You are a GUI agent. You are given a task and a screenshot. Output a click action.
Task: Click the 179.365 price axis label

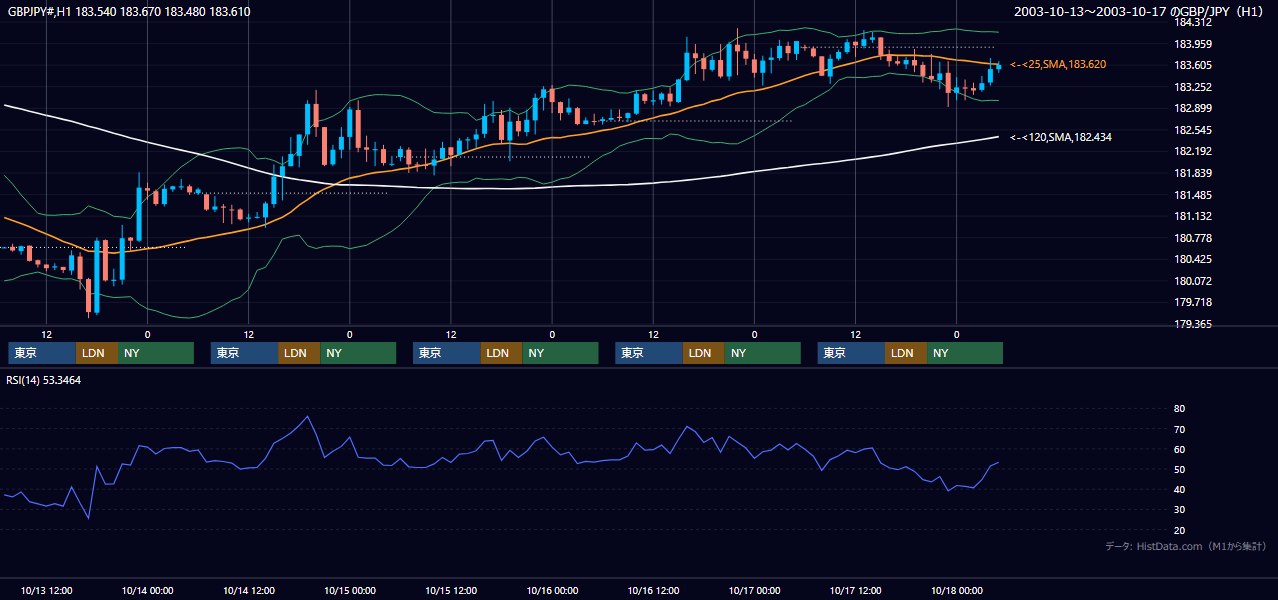1193,324
